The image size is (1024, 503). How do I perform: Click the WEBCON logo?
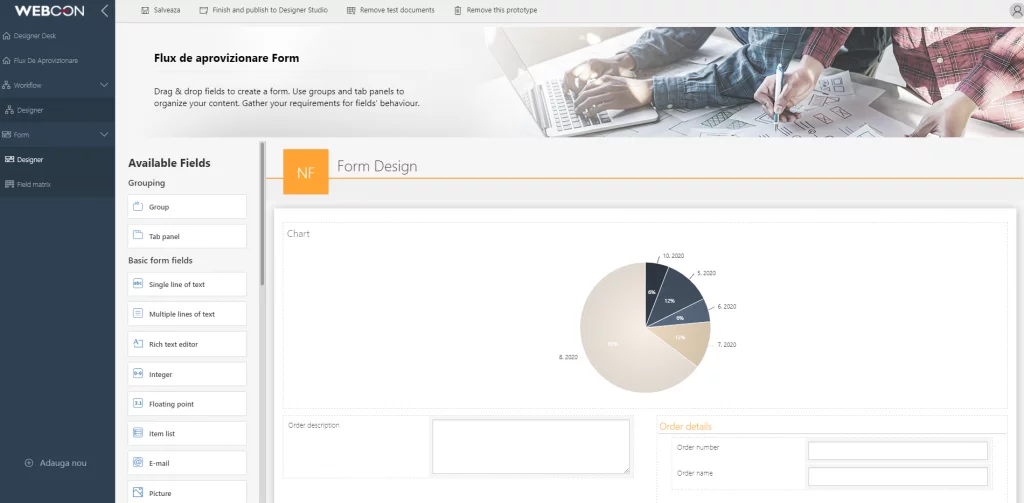click(x=51, y=10)
